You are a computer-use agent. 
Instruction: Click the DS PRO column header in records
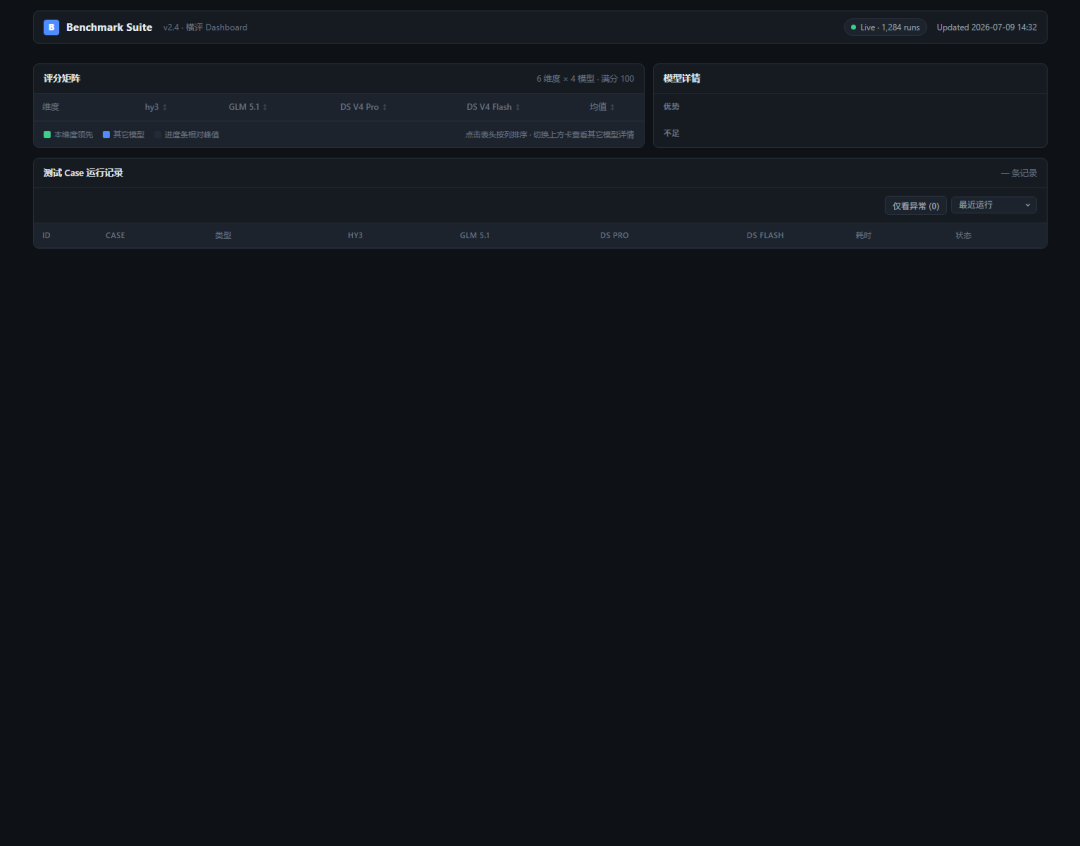pyautogui.click(x=614, y=236)
